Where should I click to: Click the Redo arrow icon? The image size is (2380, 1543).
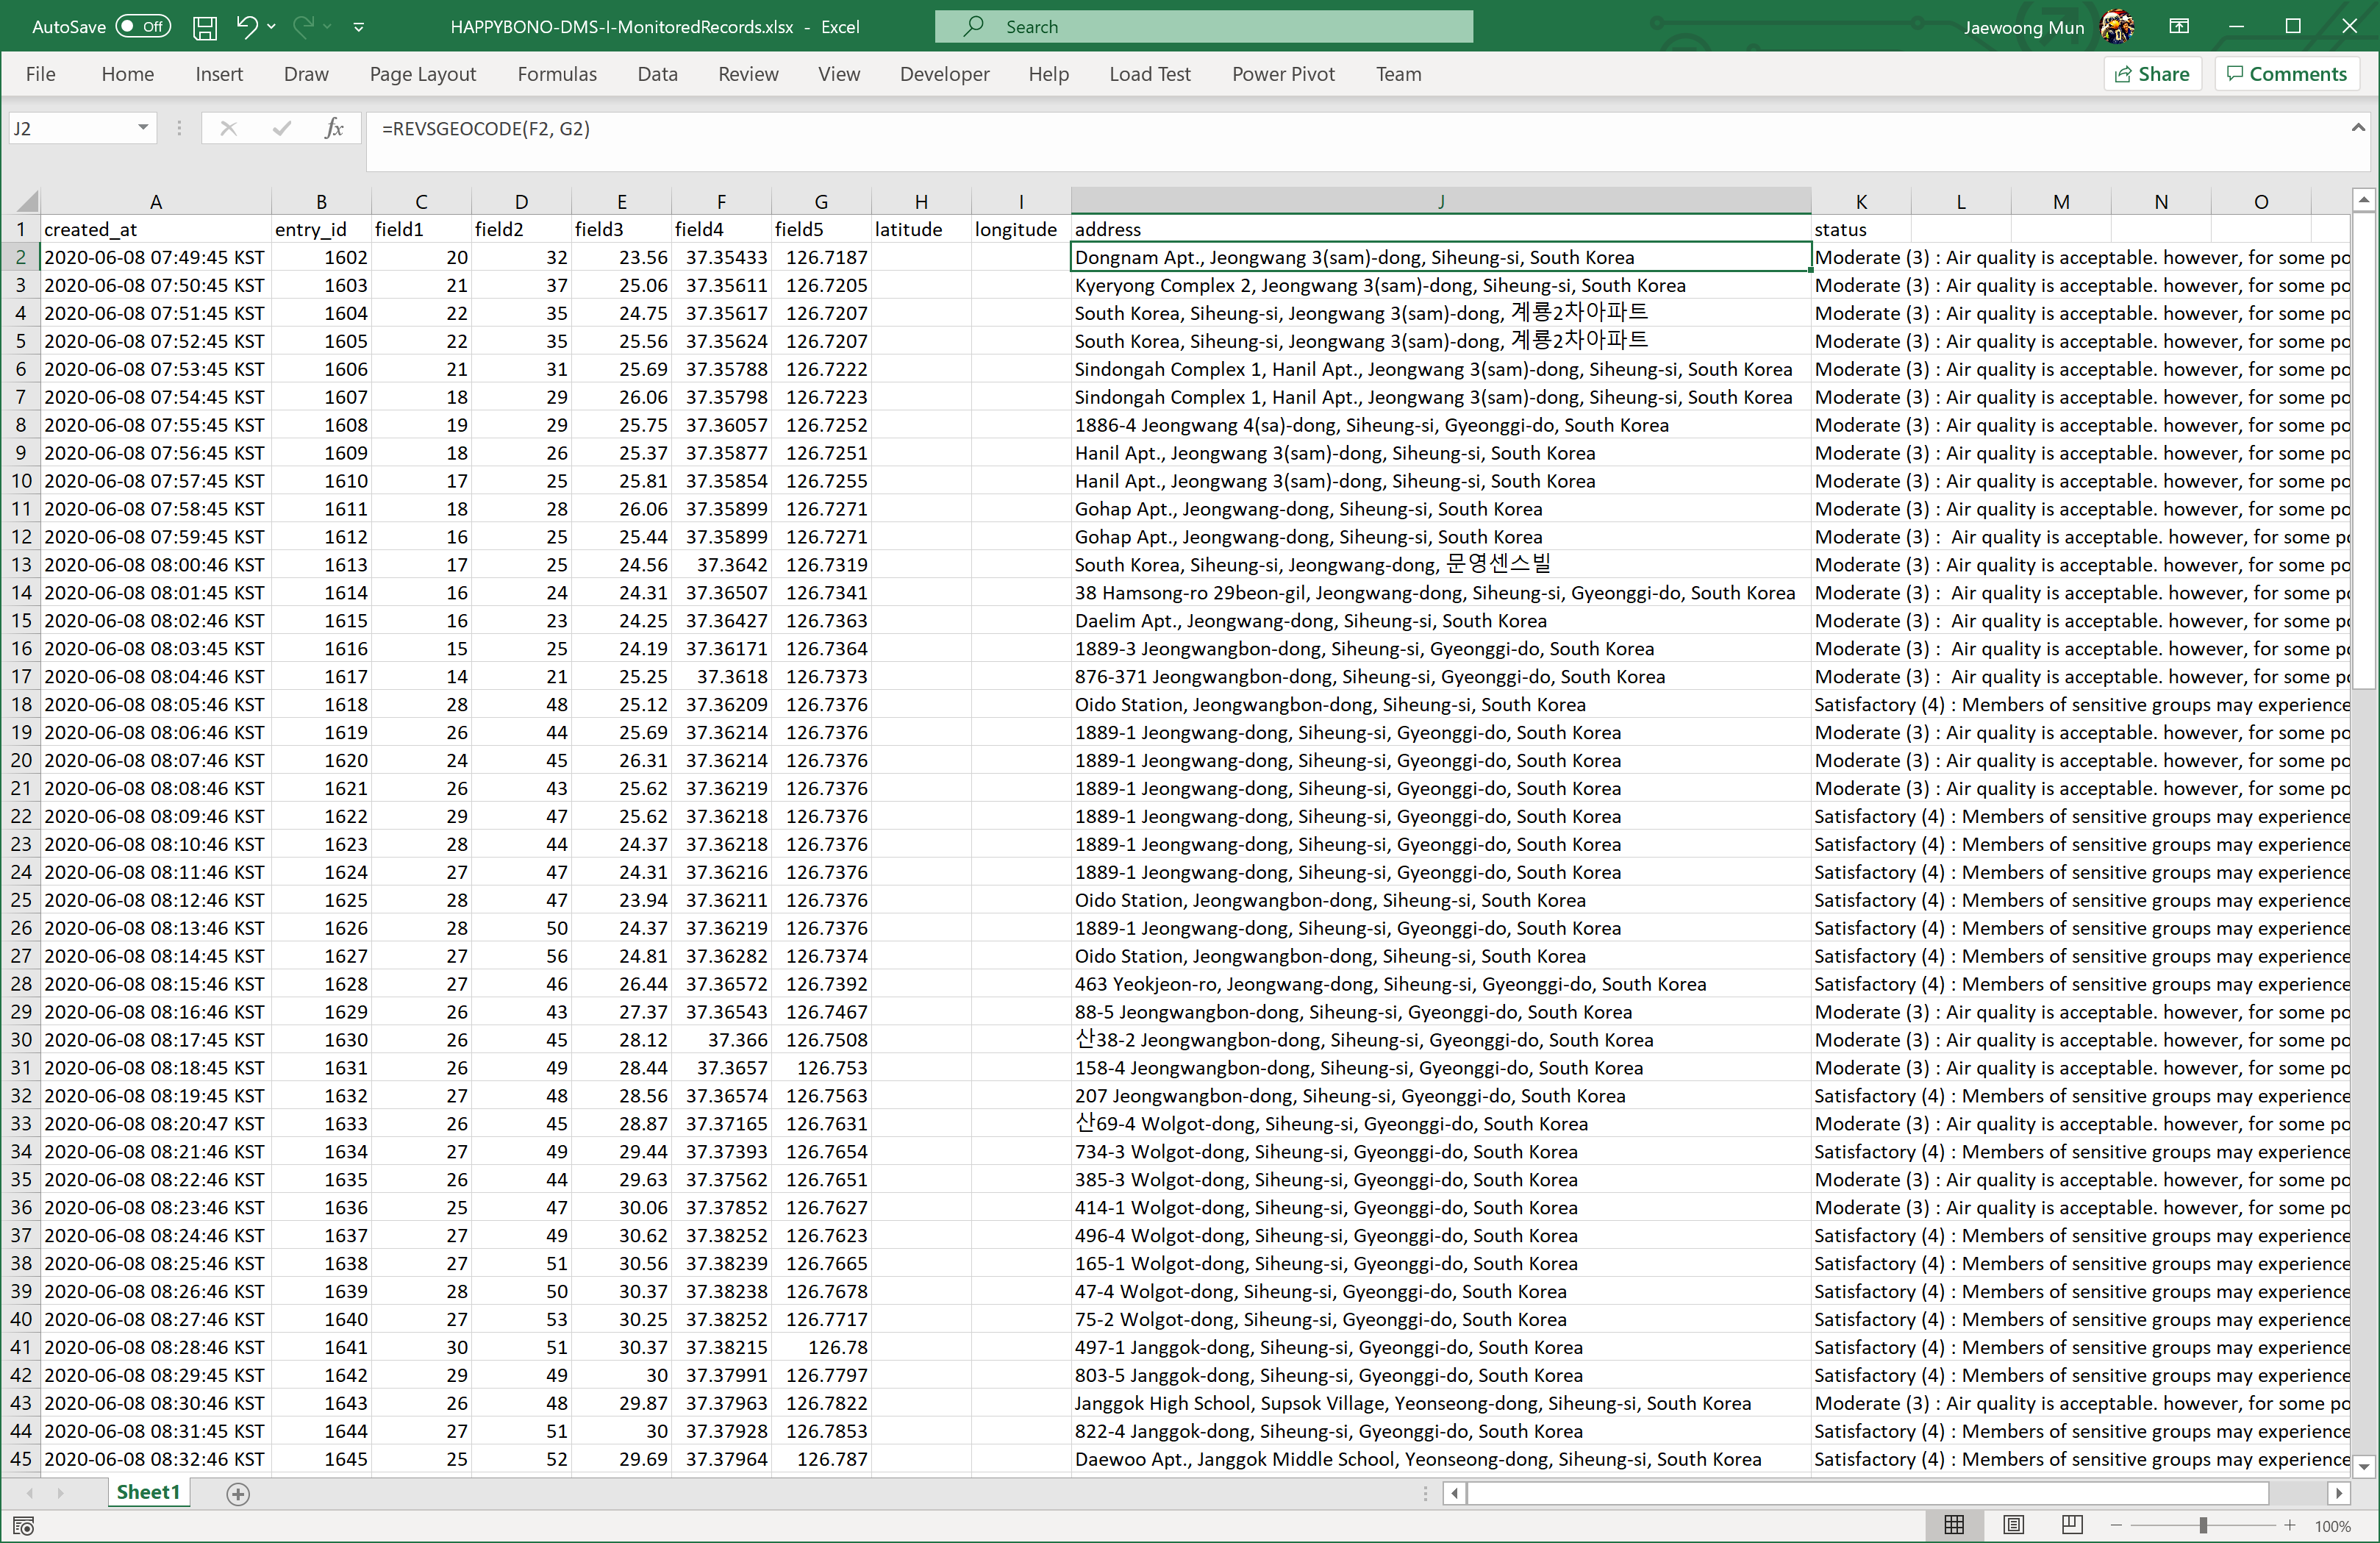click(x=302, y=27)
